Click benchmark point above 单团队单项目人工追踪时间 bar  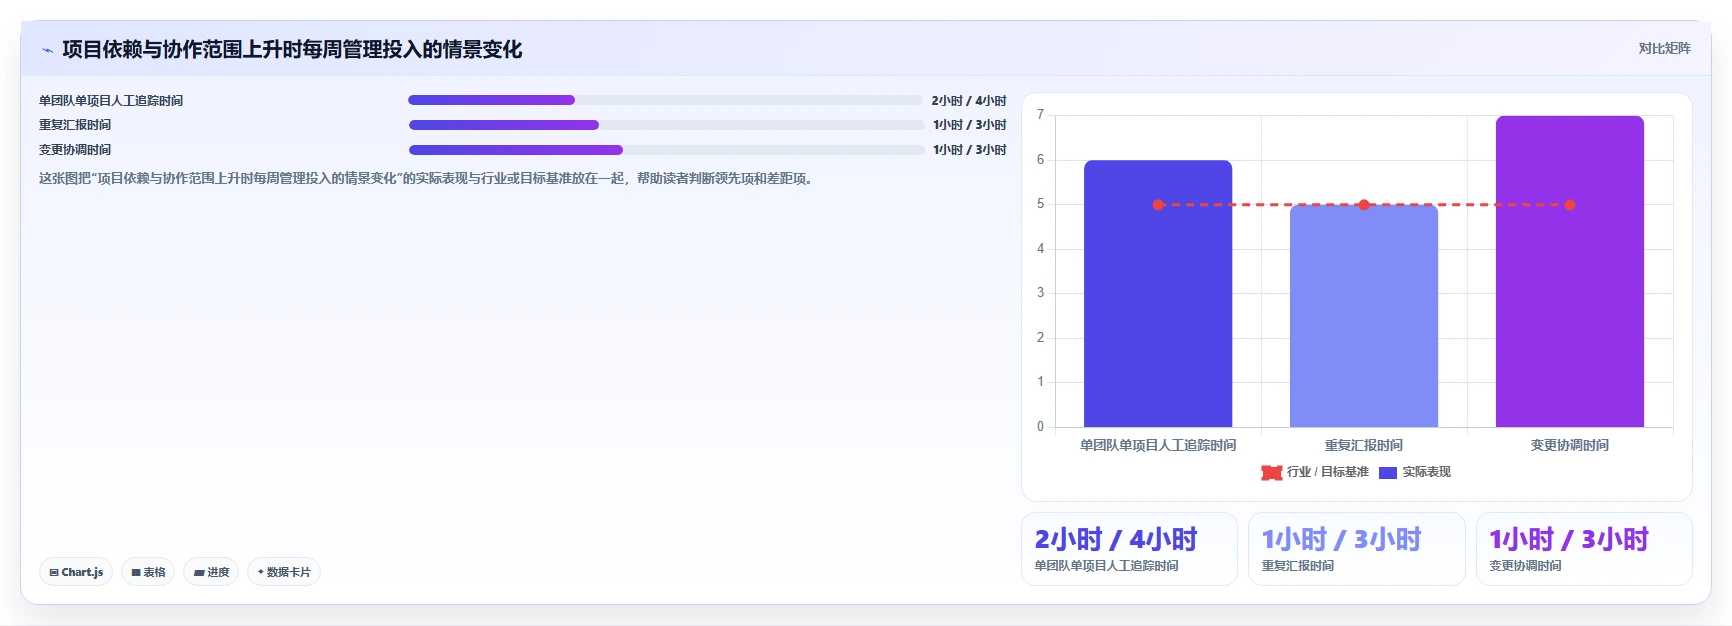[x=1158, y=205]
